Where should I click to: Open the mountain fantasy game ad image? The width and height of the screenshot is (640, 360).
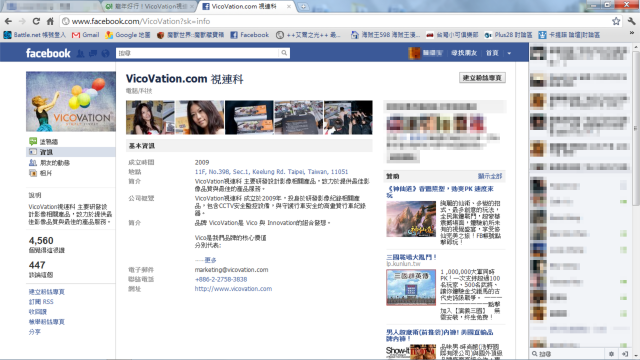pos(411,219)
